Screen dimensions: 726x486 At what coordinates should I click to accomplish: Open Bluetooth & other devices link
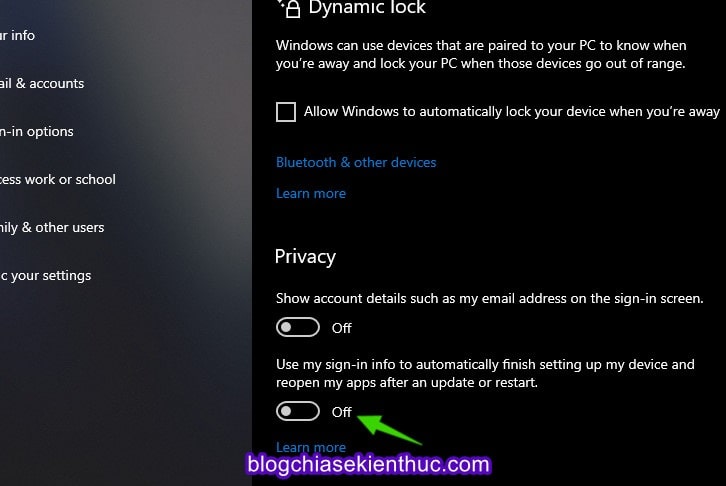(x=356, y=162)
